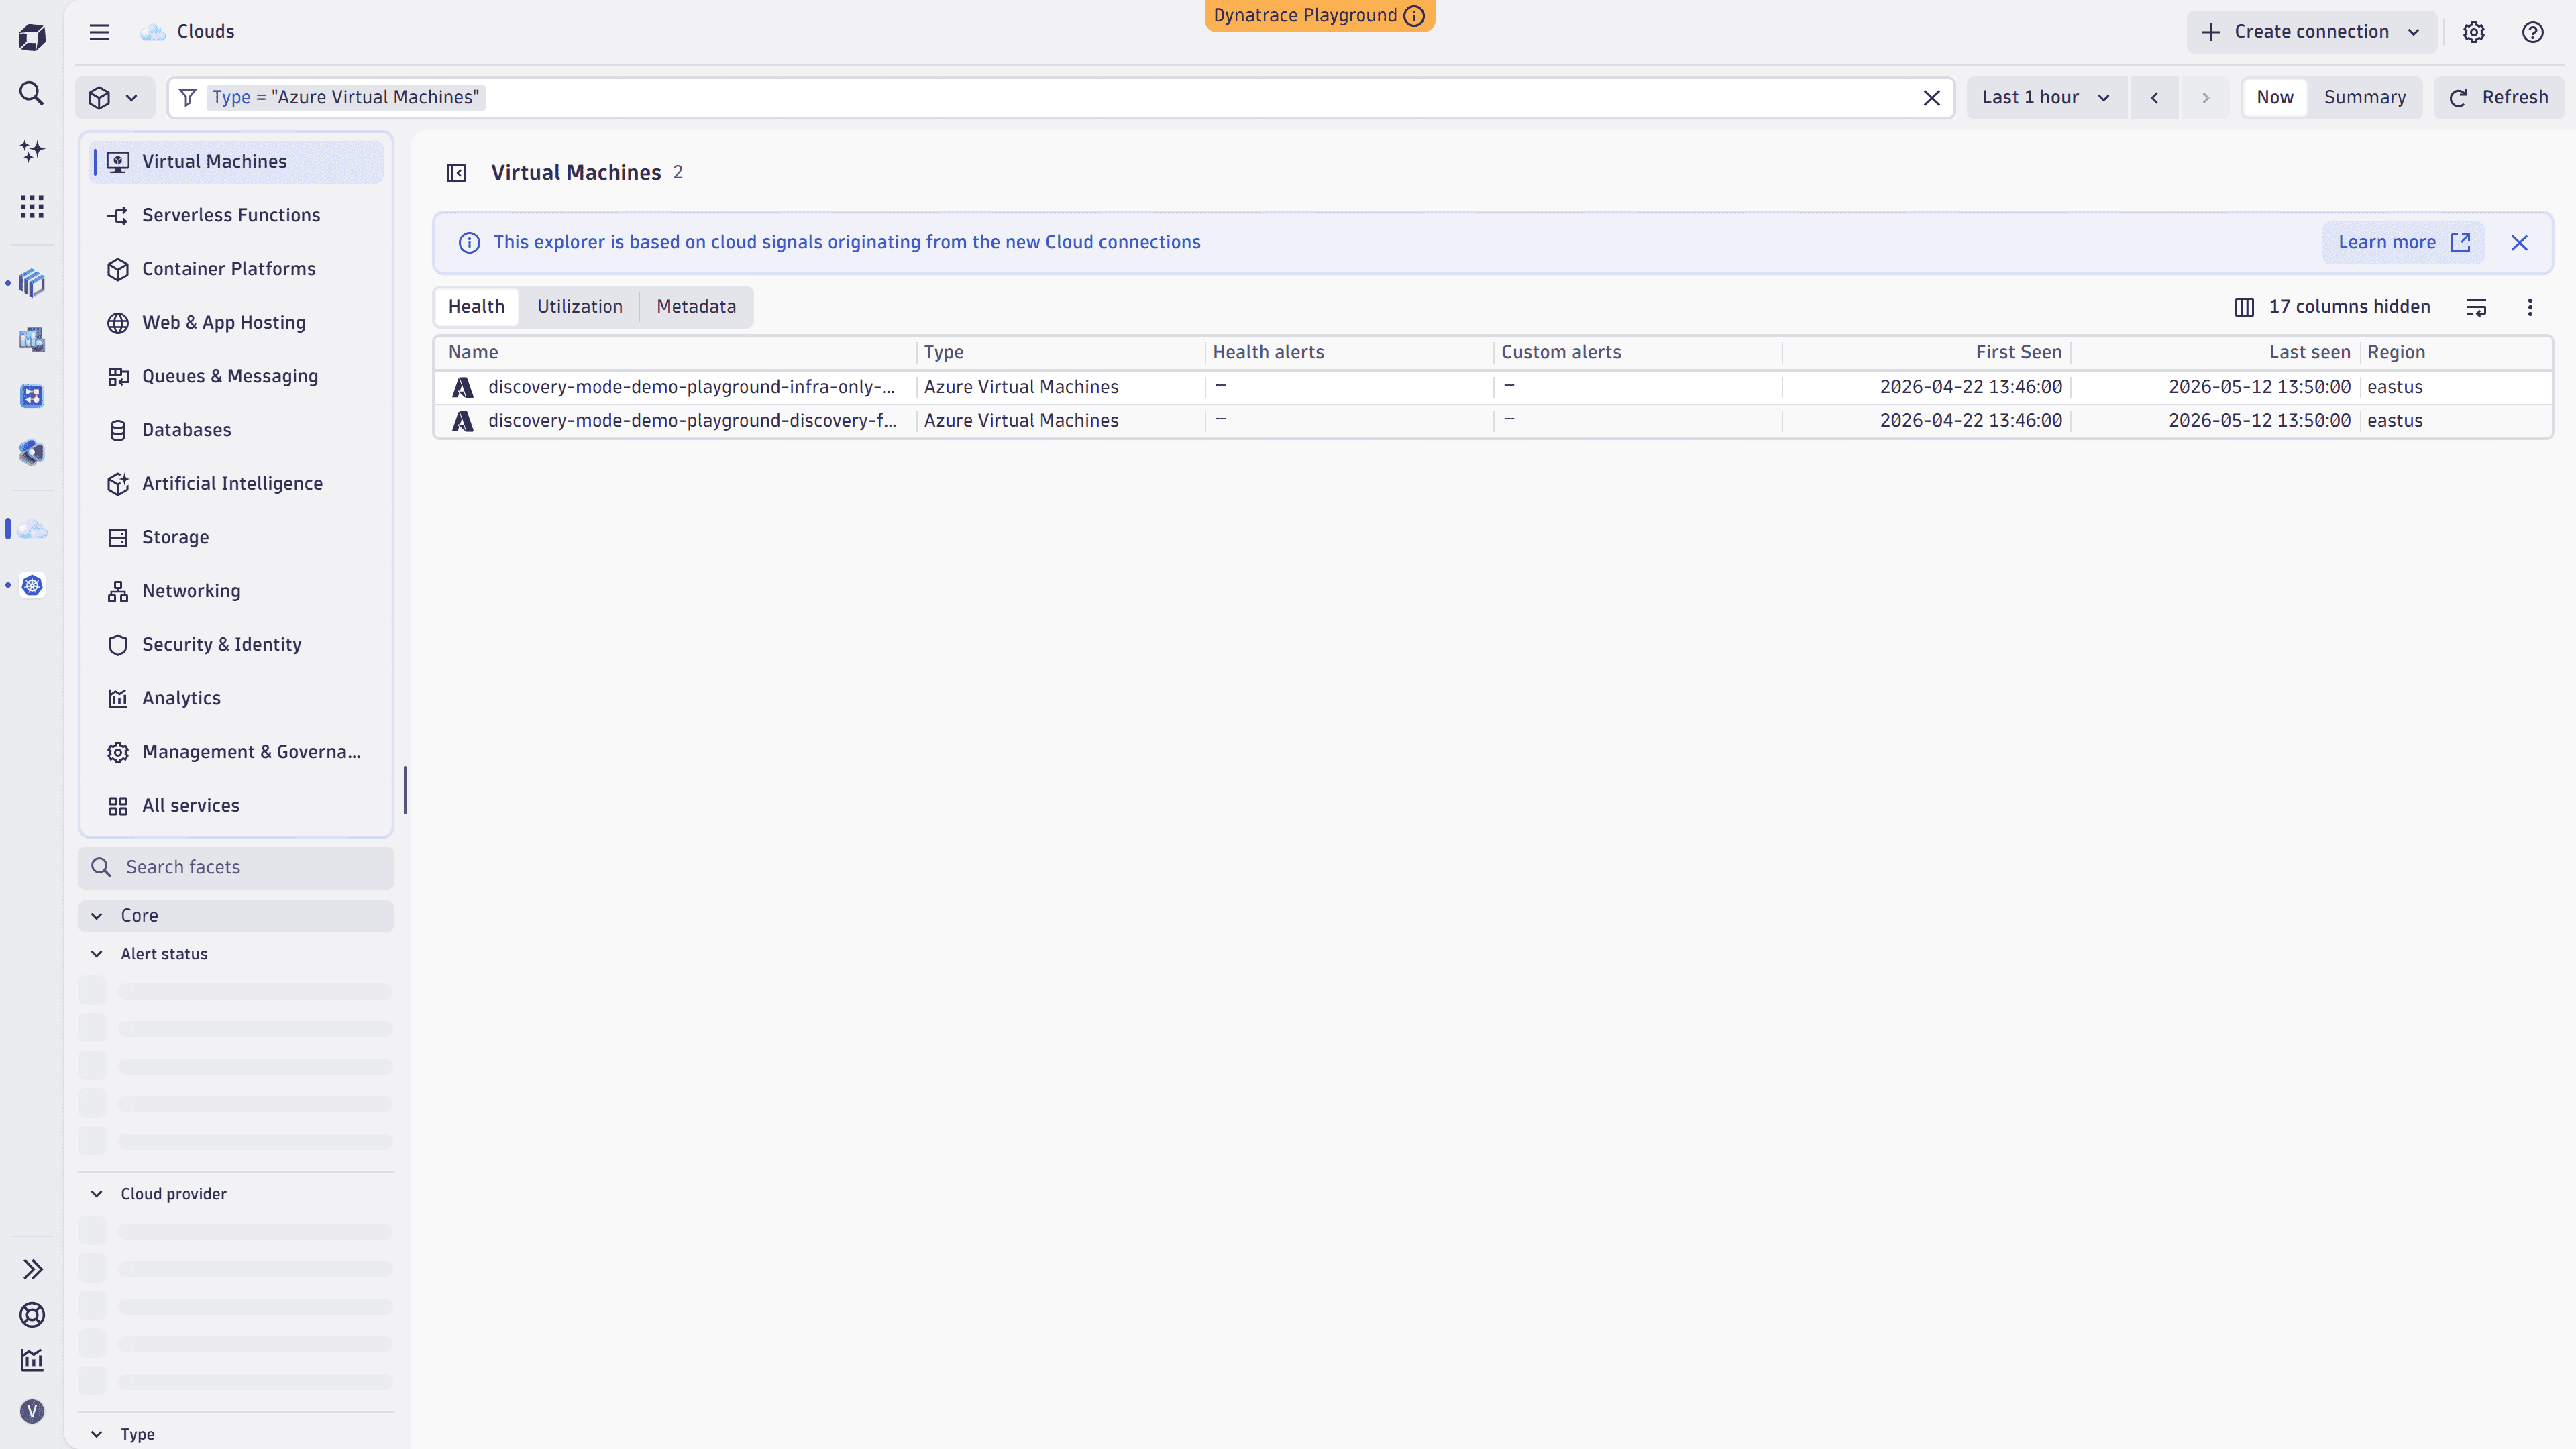Click the Type filter query field
Screen dimensions: 2576x1449
coord(1060,98)
